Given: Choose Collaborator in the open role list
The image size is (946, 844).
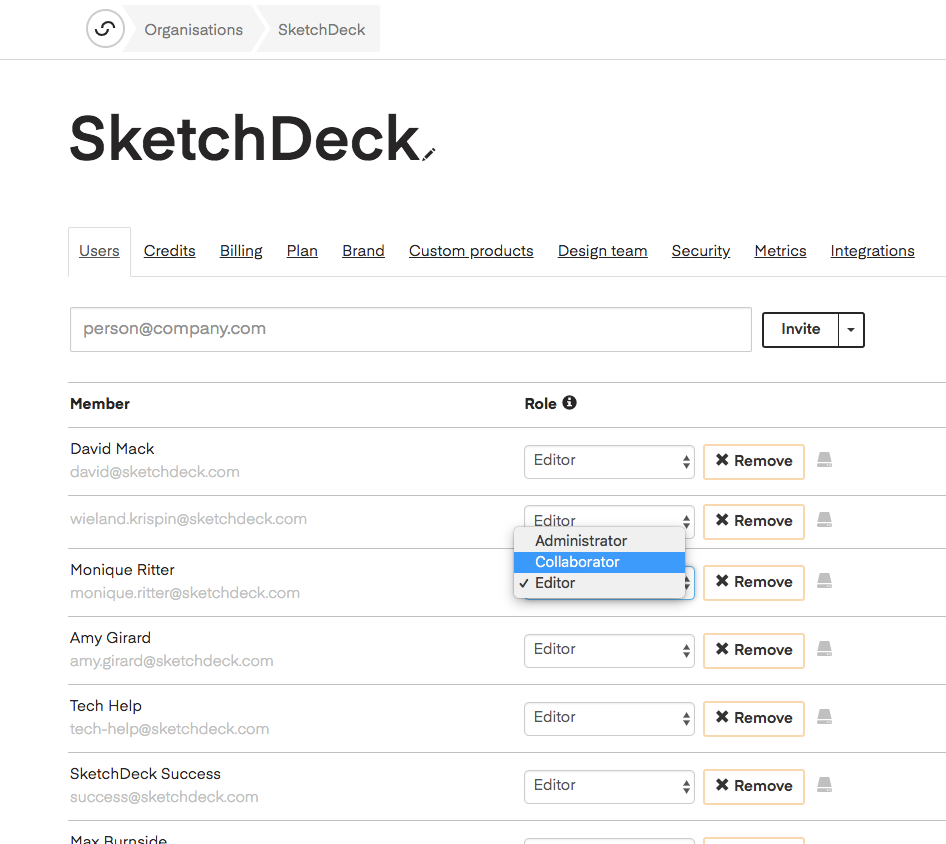Looking at the screenshot, I should pos(599,562).
